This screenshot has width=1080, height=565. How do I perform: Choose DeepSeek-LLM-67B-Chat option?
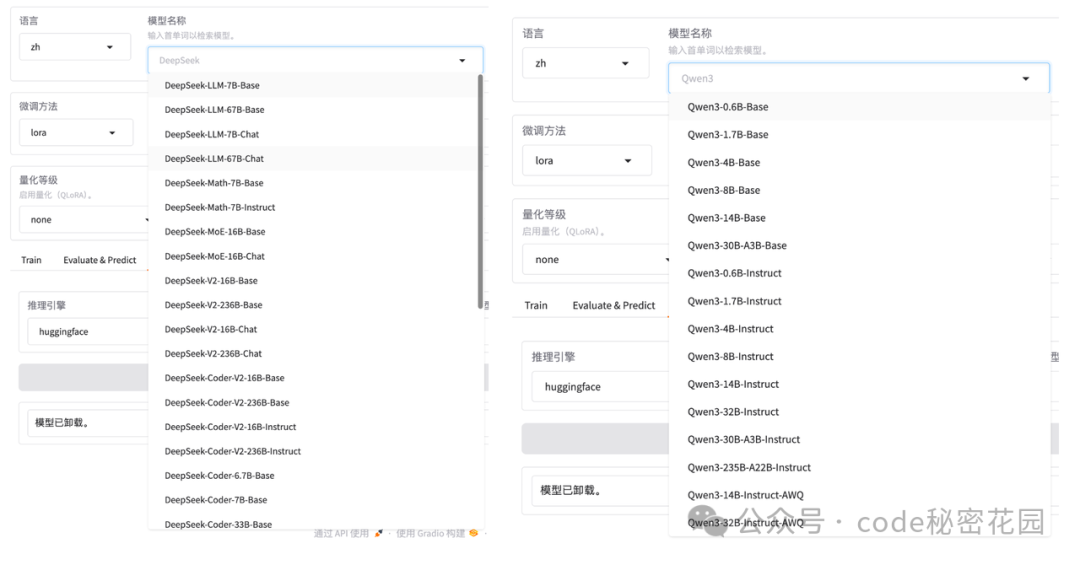(313, 158)
